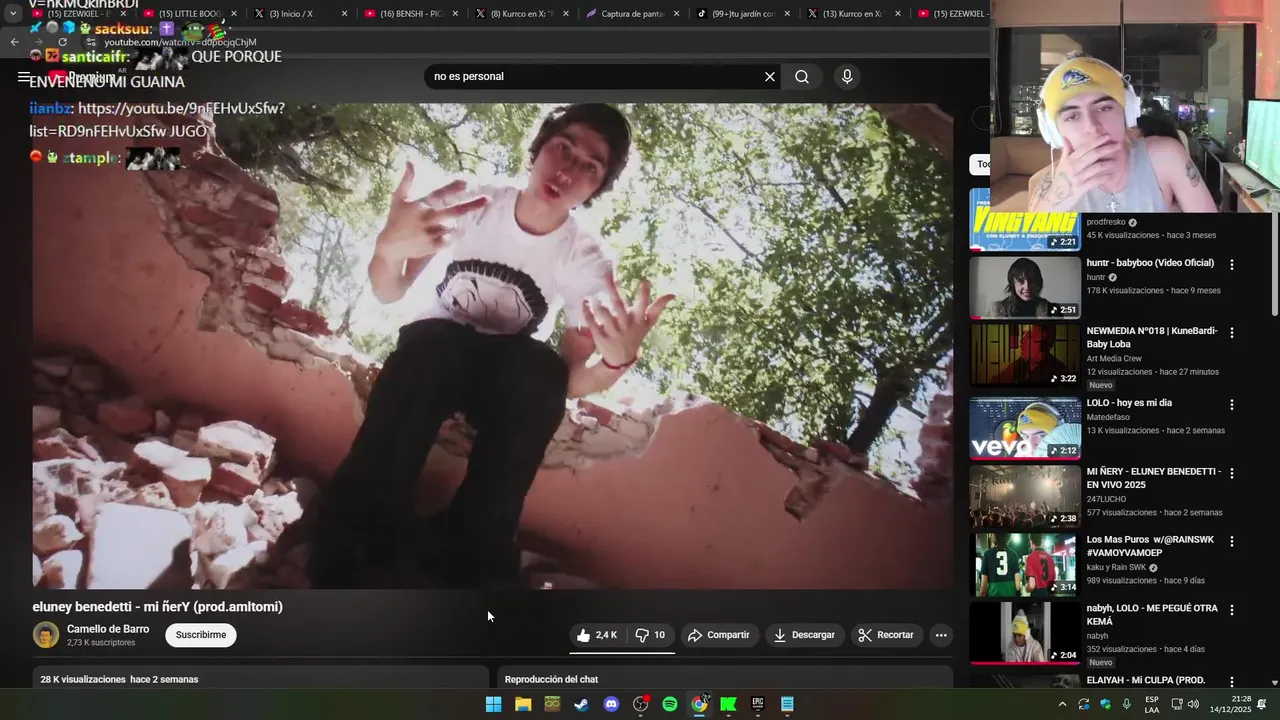Start voice search with the microphone icon
1280x720 pixels.
pyautogui.click(x=847, y=77)
